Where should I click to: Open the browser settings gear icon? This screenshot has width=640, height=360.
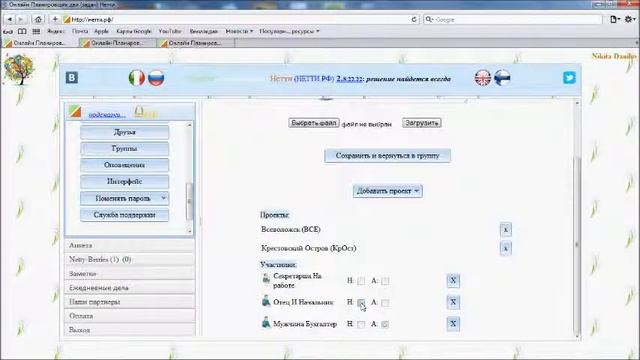(629, 19)
